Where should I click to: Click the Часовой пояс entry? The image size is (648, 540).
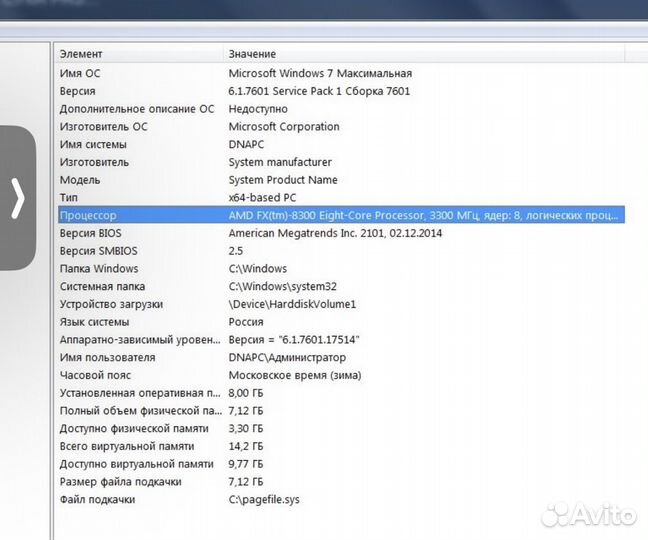coord(98,375)
